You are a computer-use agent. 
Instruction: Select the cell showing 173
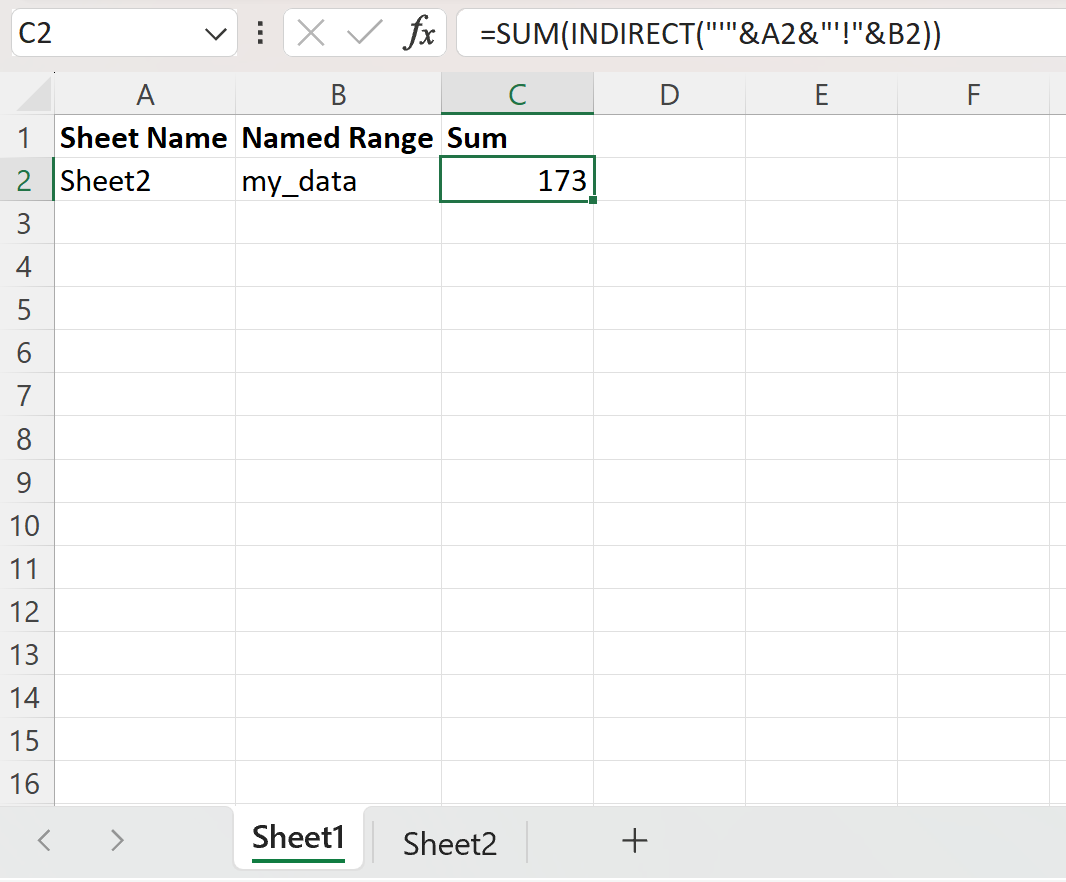click(x=517, y=181)
